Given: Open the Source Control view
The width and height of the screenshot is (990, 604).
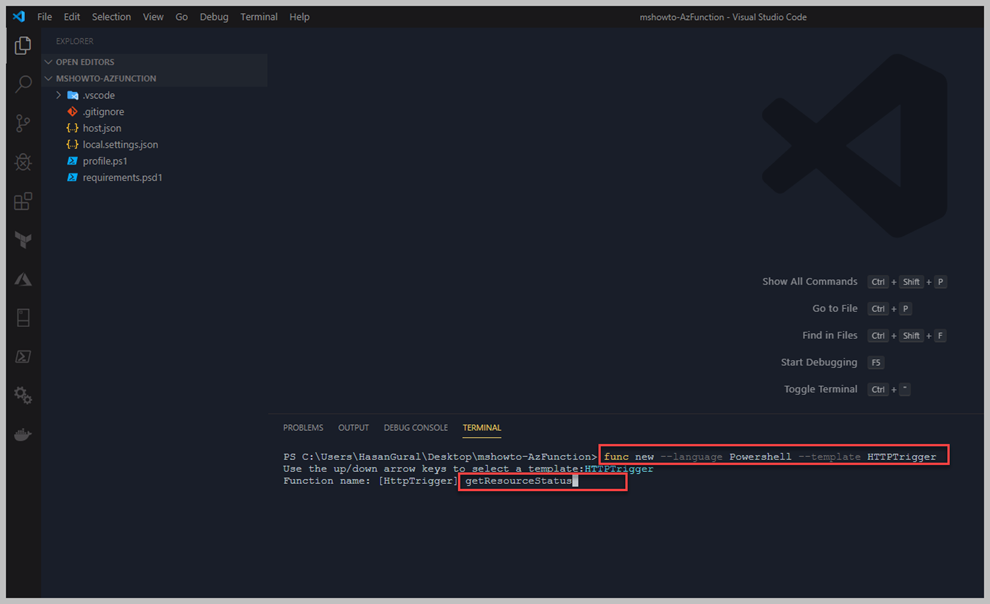Looking at the screenshot, I should [23, 123].
